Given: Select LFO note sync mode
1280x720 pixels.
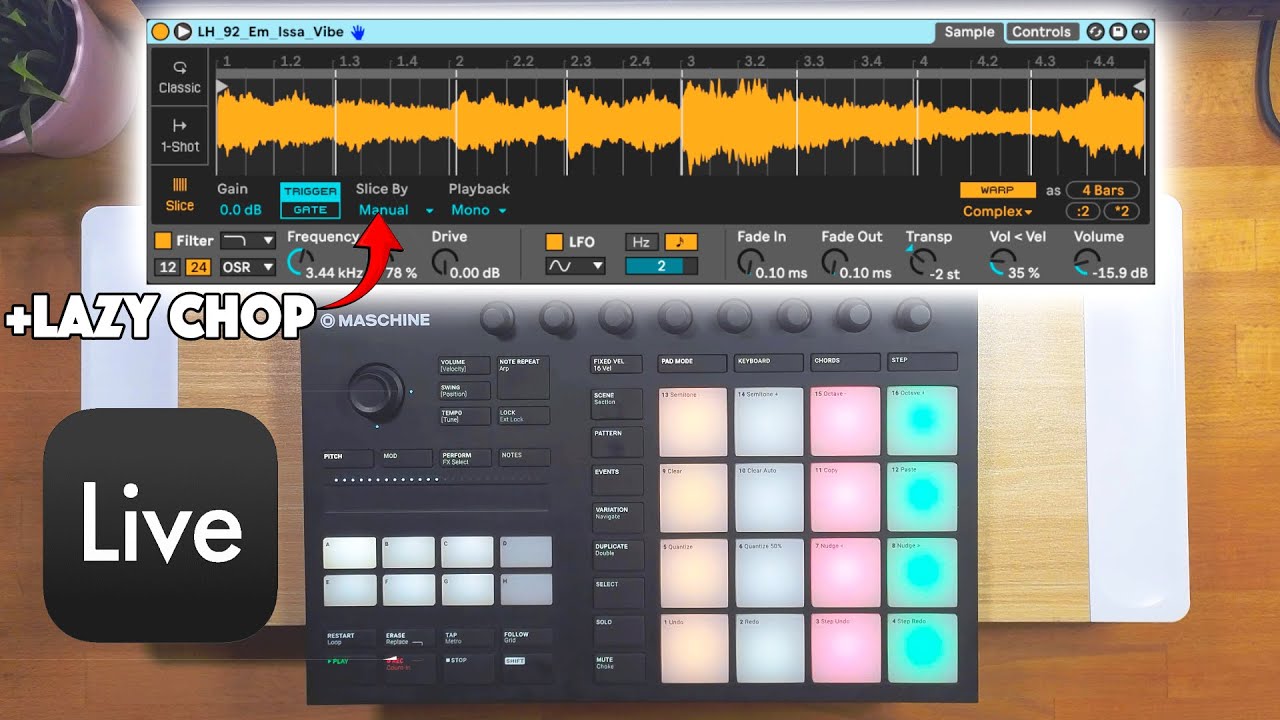Looking at the screenshot, I should [680, 242].
